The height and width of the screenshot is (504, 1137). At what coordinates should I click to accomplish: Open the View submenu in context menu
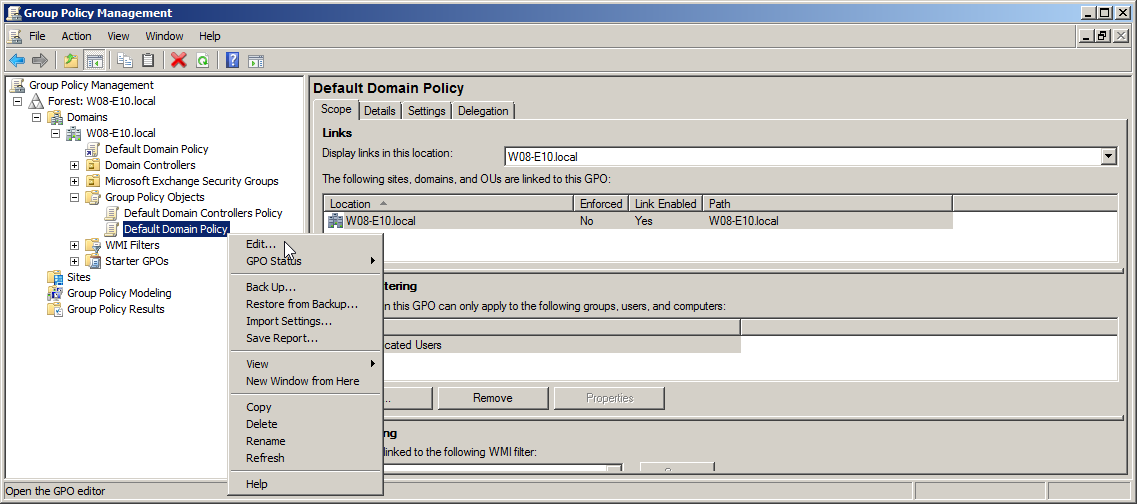coord(305,364)
